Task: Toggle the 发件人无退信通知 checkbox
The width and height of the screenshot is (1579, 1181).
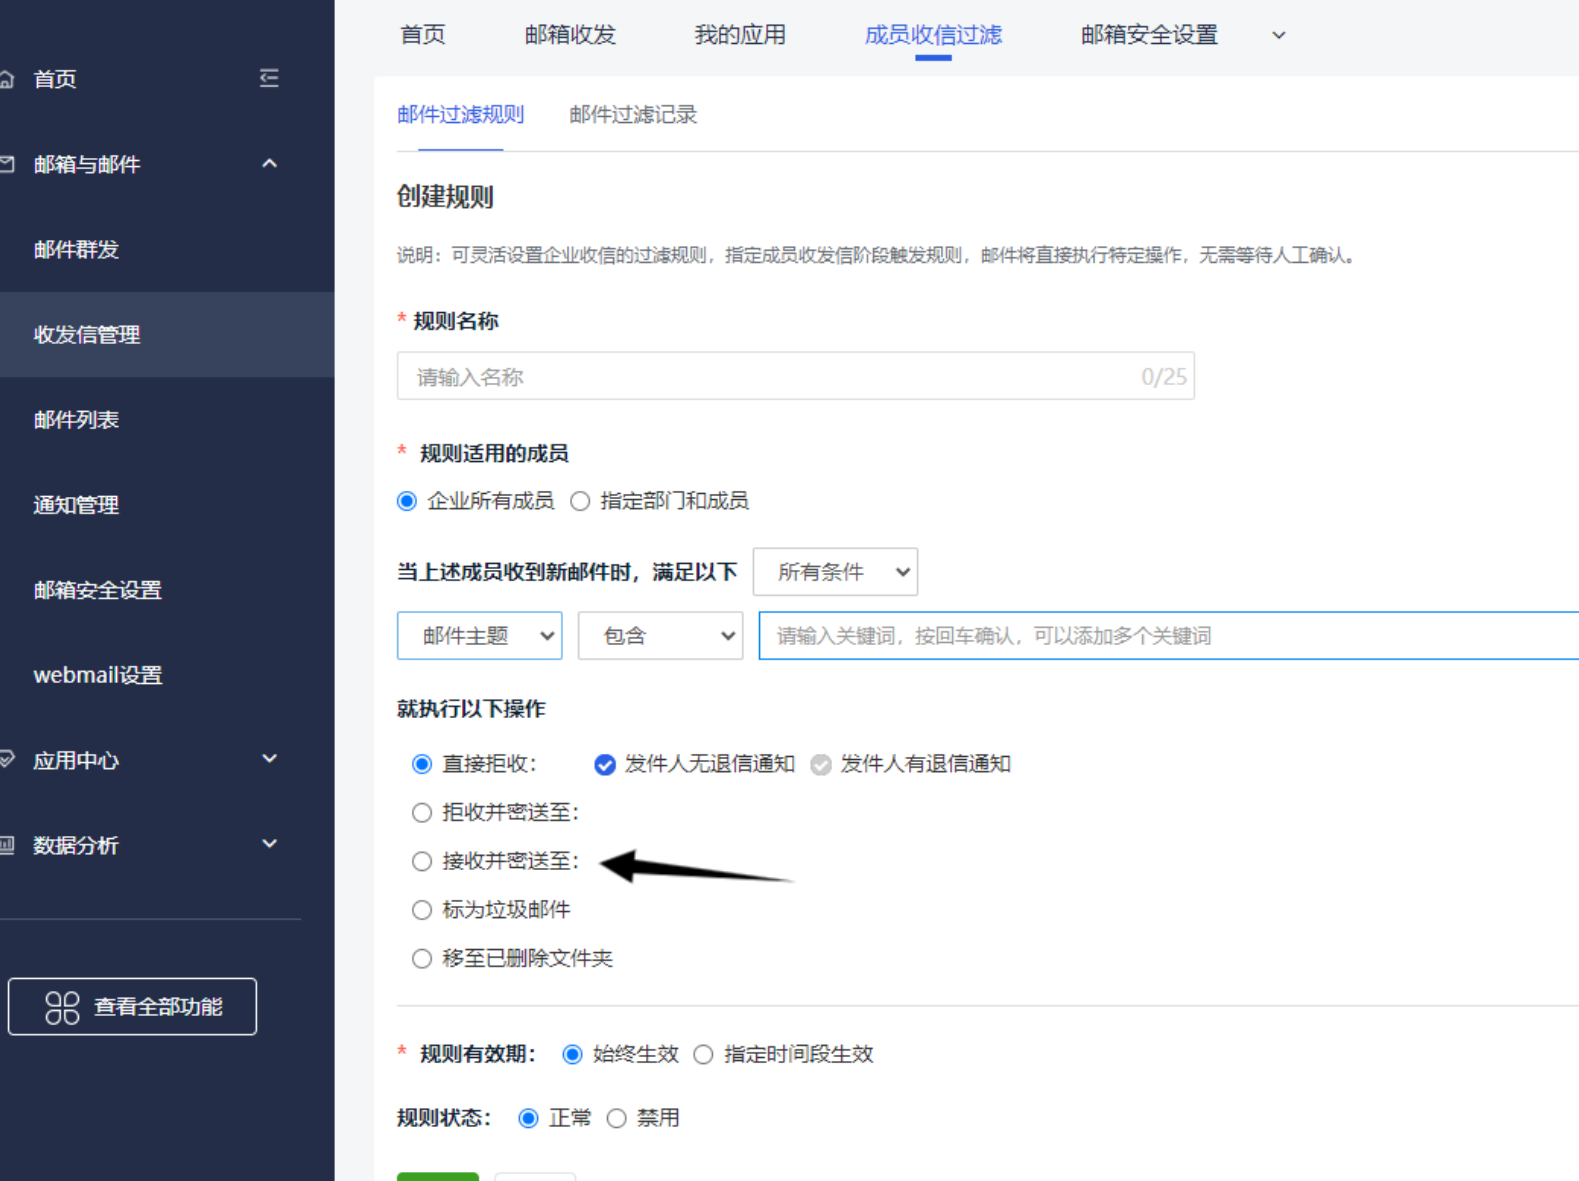Action: (605, 765)
